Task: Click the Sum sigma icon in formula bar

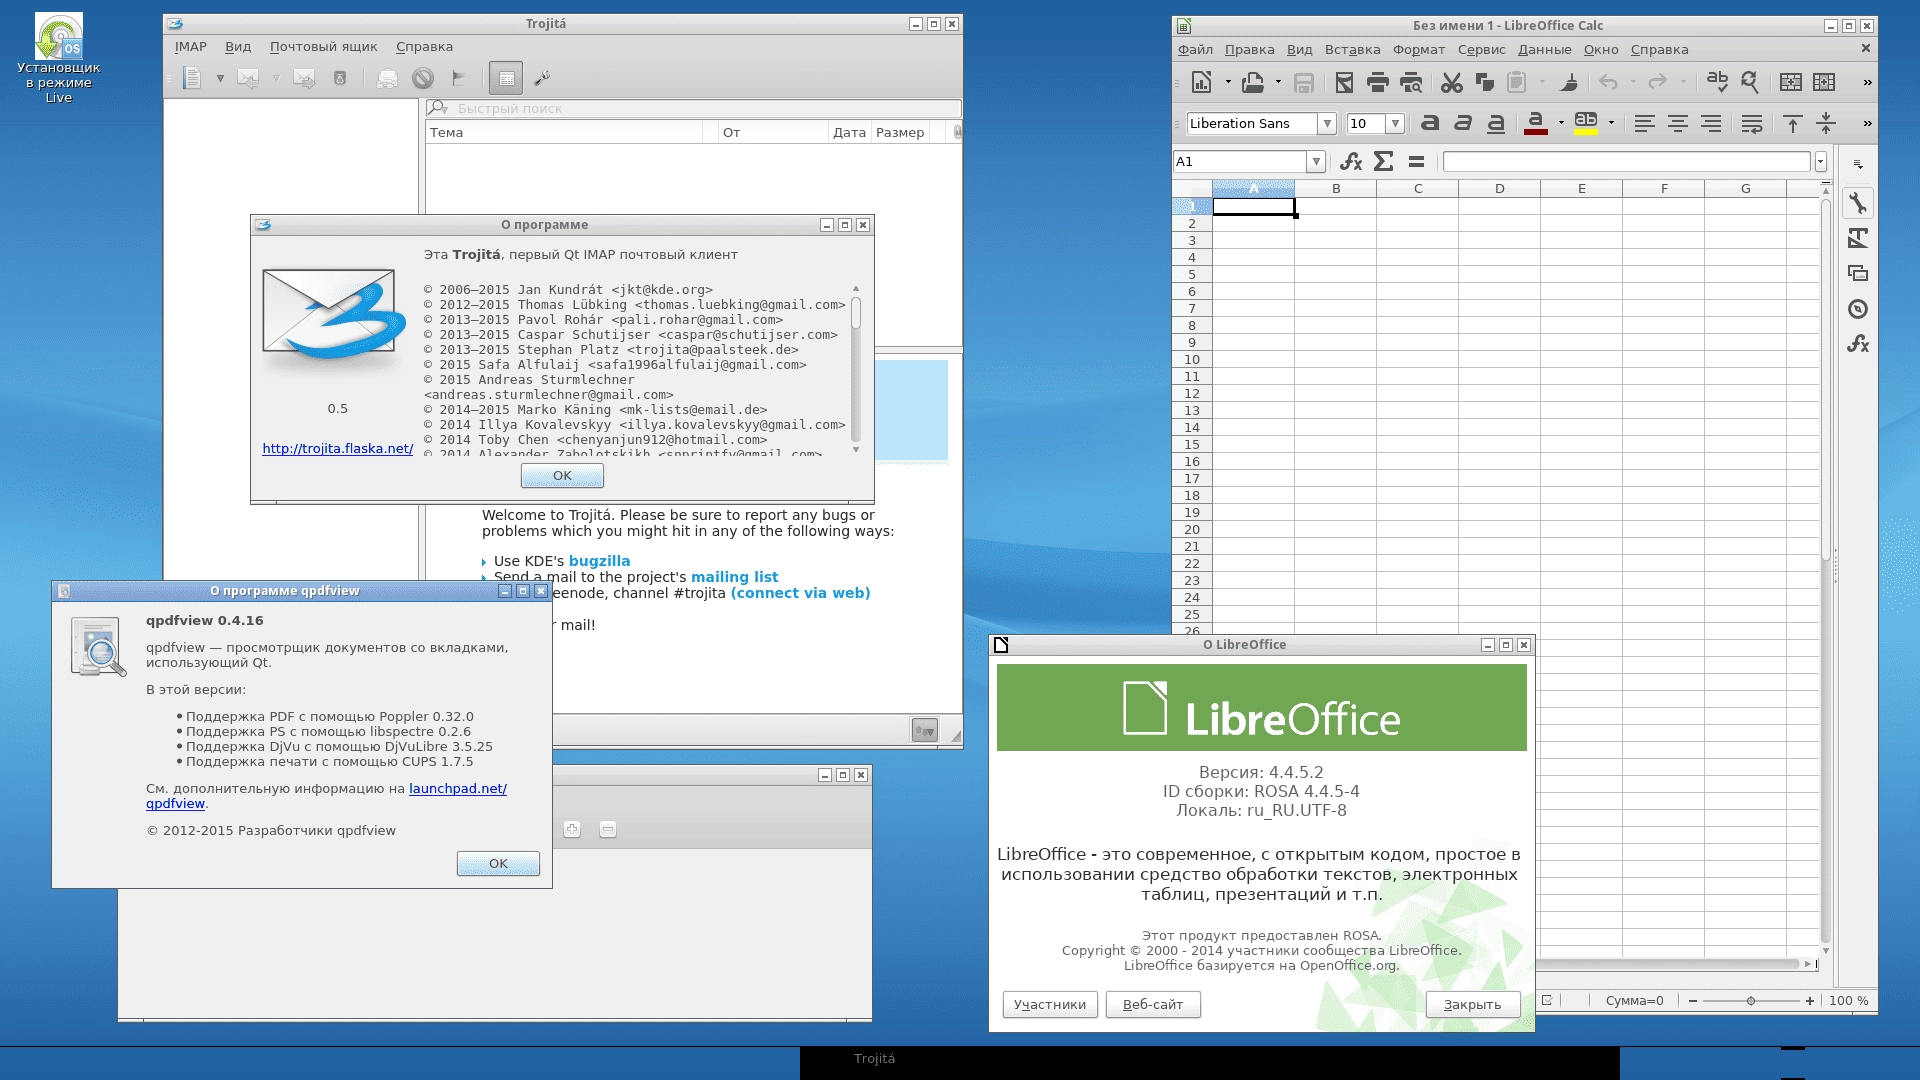Action: click(1384, 161)
